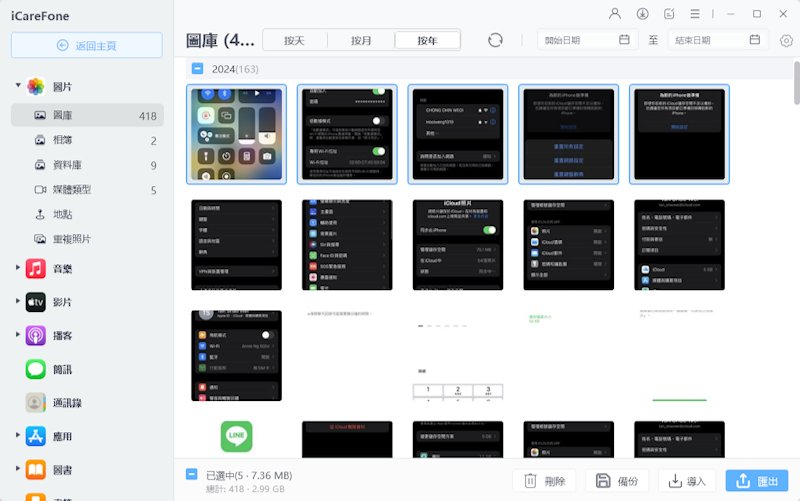Screen dimensions: 800x501
Task: Open the feedback notes icon
Action: [x=669, y=14]
